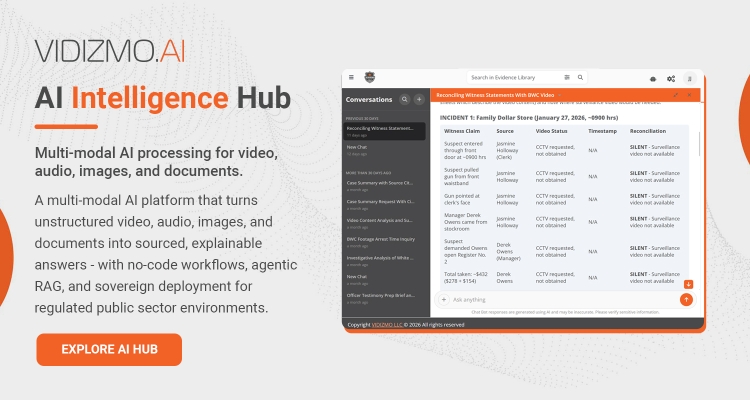Click the shield badge portal logo
750x400 pixels.
click(370, 77)
